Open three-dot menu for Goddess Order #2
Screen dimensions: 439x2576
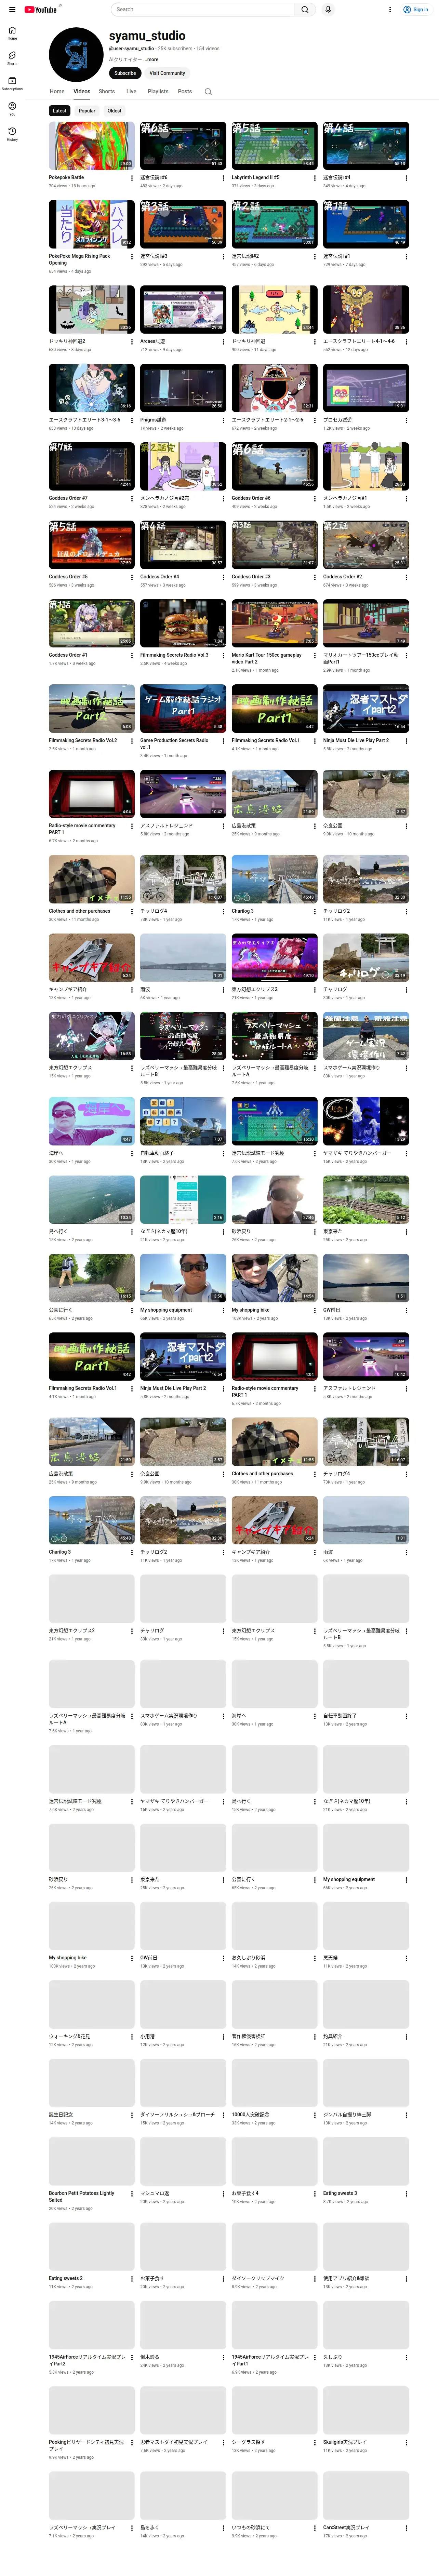pos(406,577)
